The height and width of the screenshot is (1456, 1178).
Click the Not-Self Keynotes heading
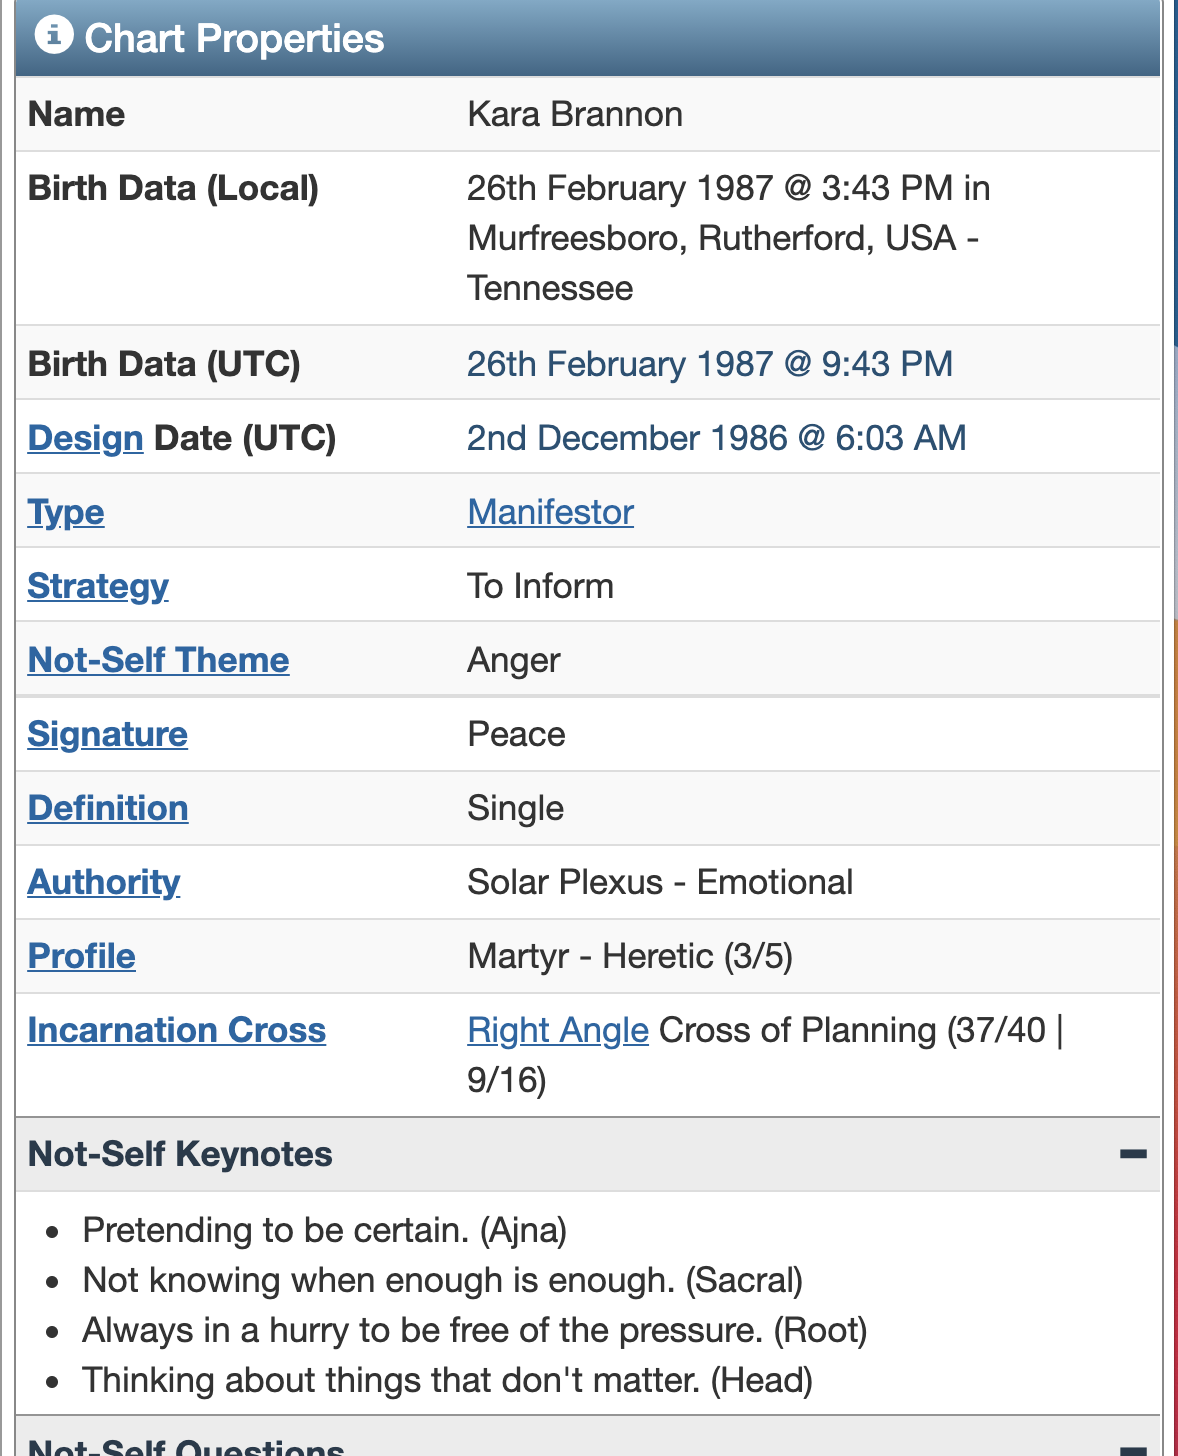[180, 1154]
